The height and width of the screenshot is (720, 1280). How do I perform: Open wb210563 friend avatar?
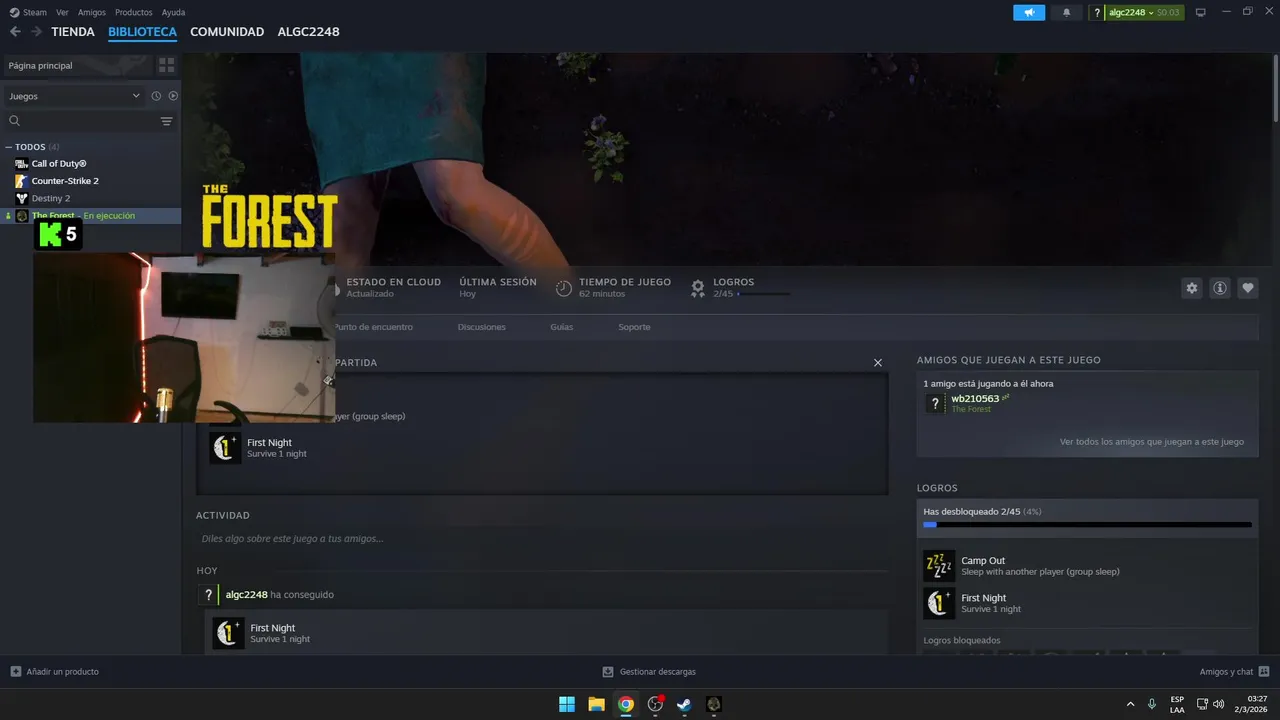coord(935,403)
